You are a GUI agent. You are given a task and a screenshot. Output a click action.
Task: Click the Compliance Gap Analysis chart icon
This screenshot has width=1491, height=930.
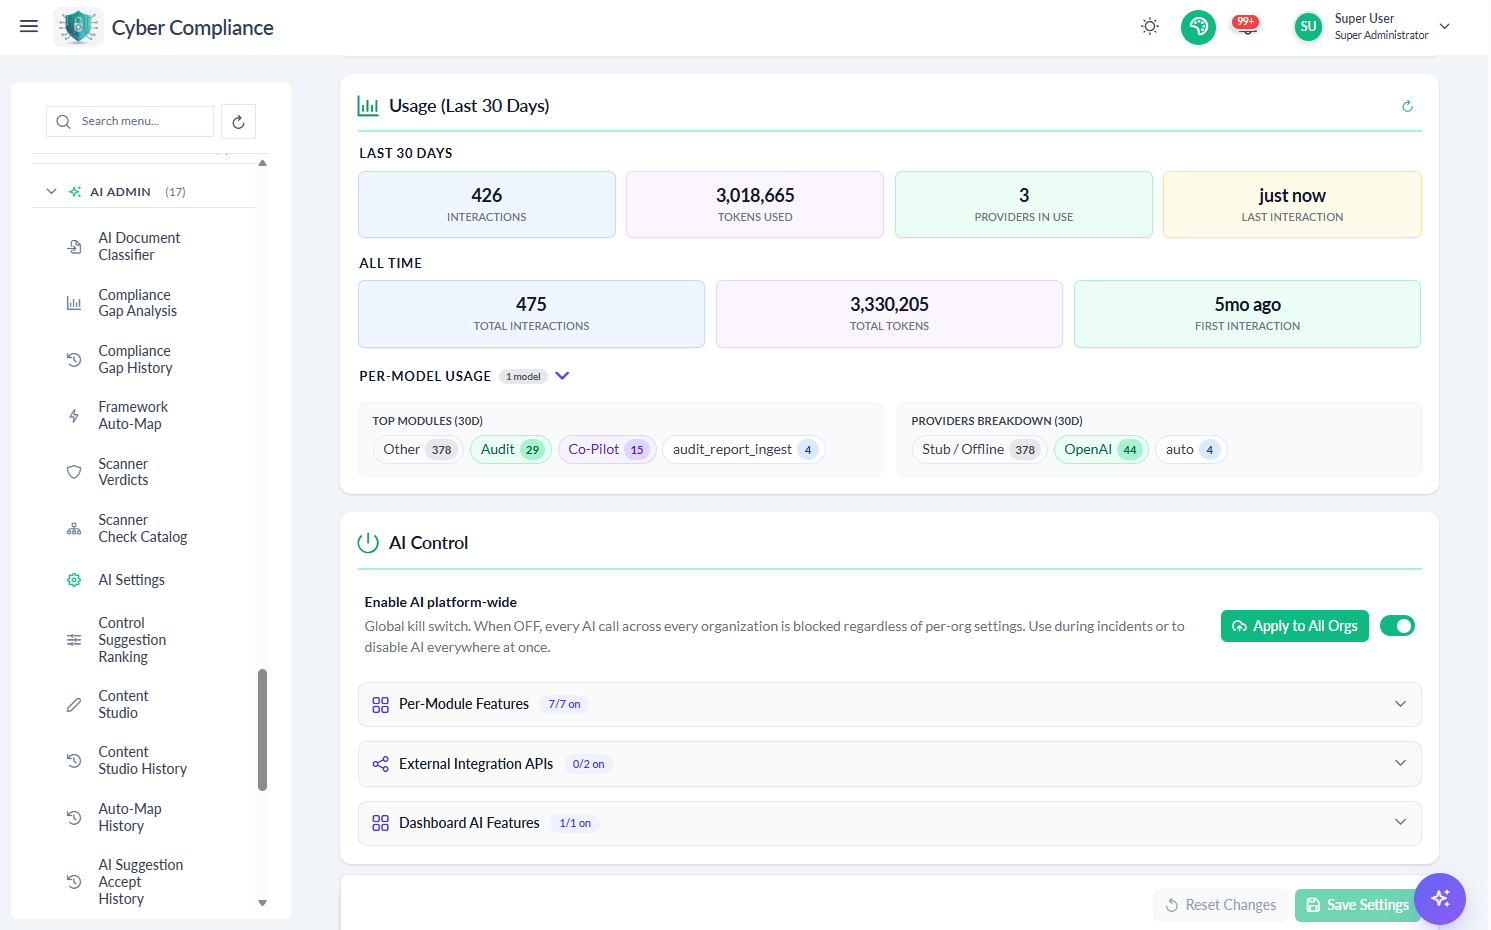(x=74, y=303)
